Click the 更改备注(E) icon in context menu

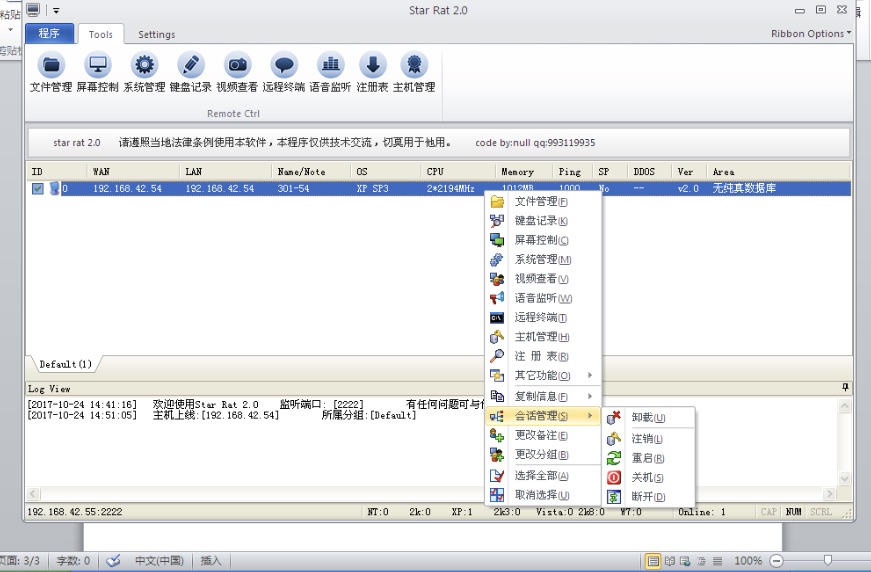(497, 435)
